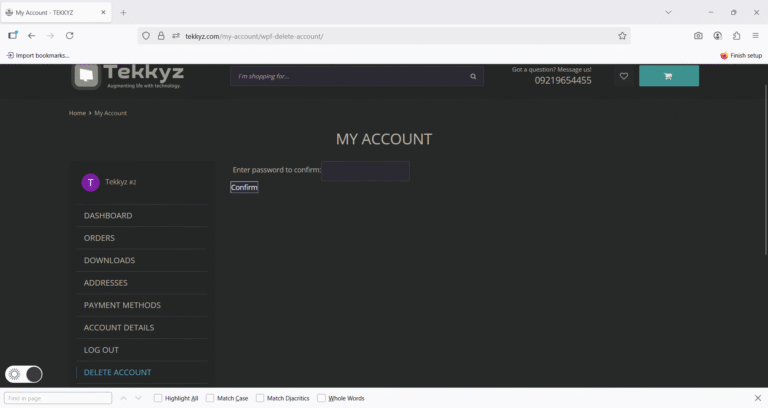
Task: Enable Highlight All checkbox
Action: pyautogui.click(x=158, y=398)
